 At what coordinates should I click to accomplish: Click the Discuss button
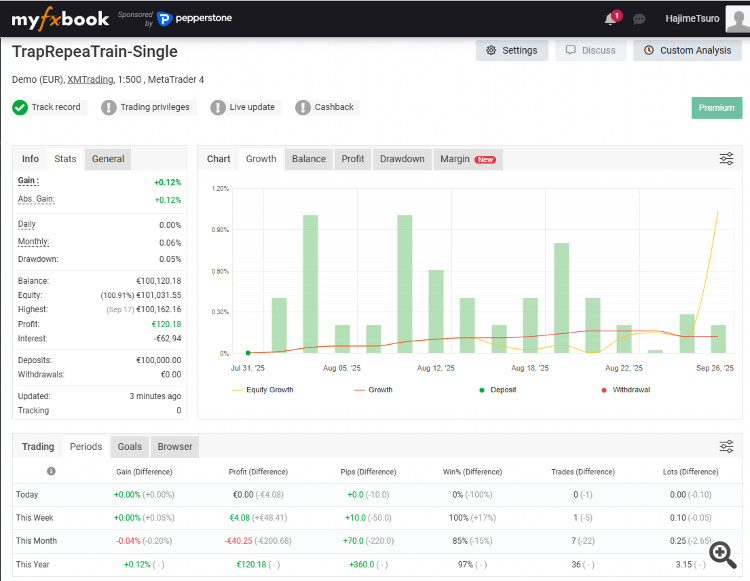point(591,50)
